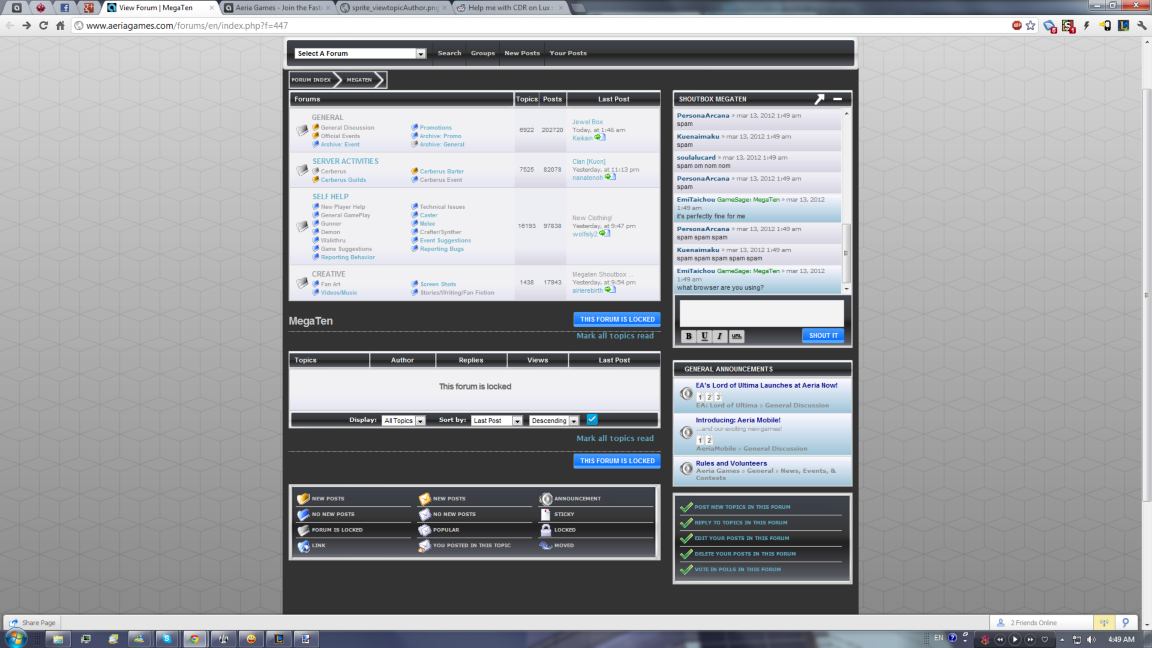Open PersonaArcana's profile from first shout

tap(703, 115)
